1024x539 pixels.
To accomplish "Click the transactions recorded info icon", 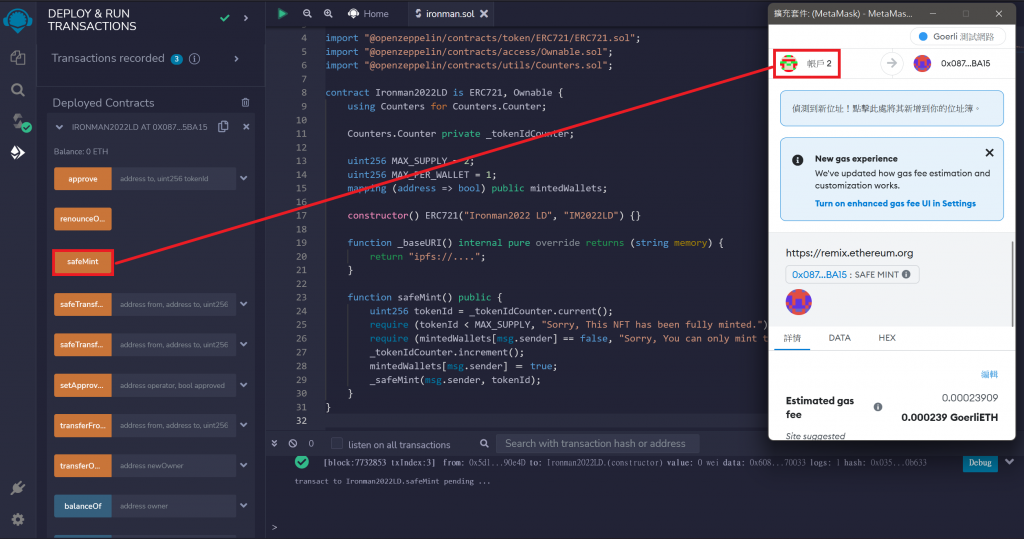I will [195, 59].
